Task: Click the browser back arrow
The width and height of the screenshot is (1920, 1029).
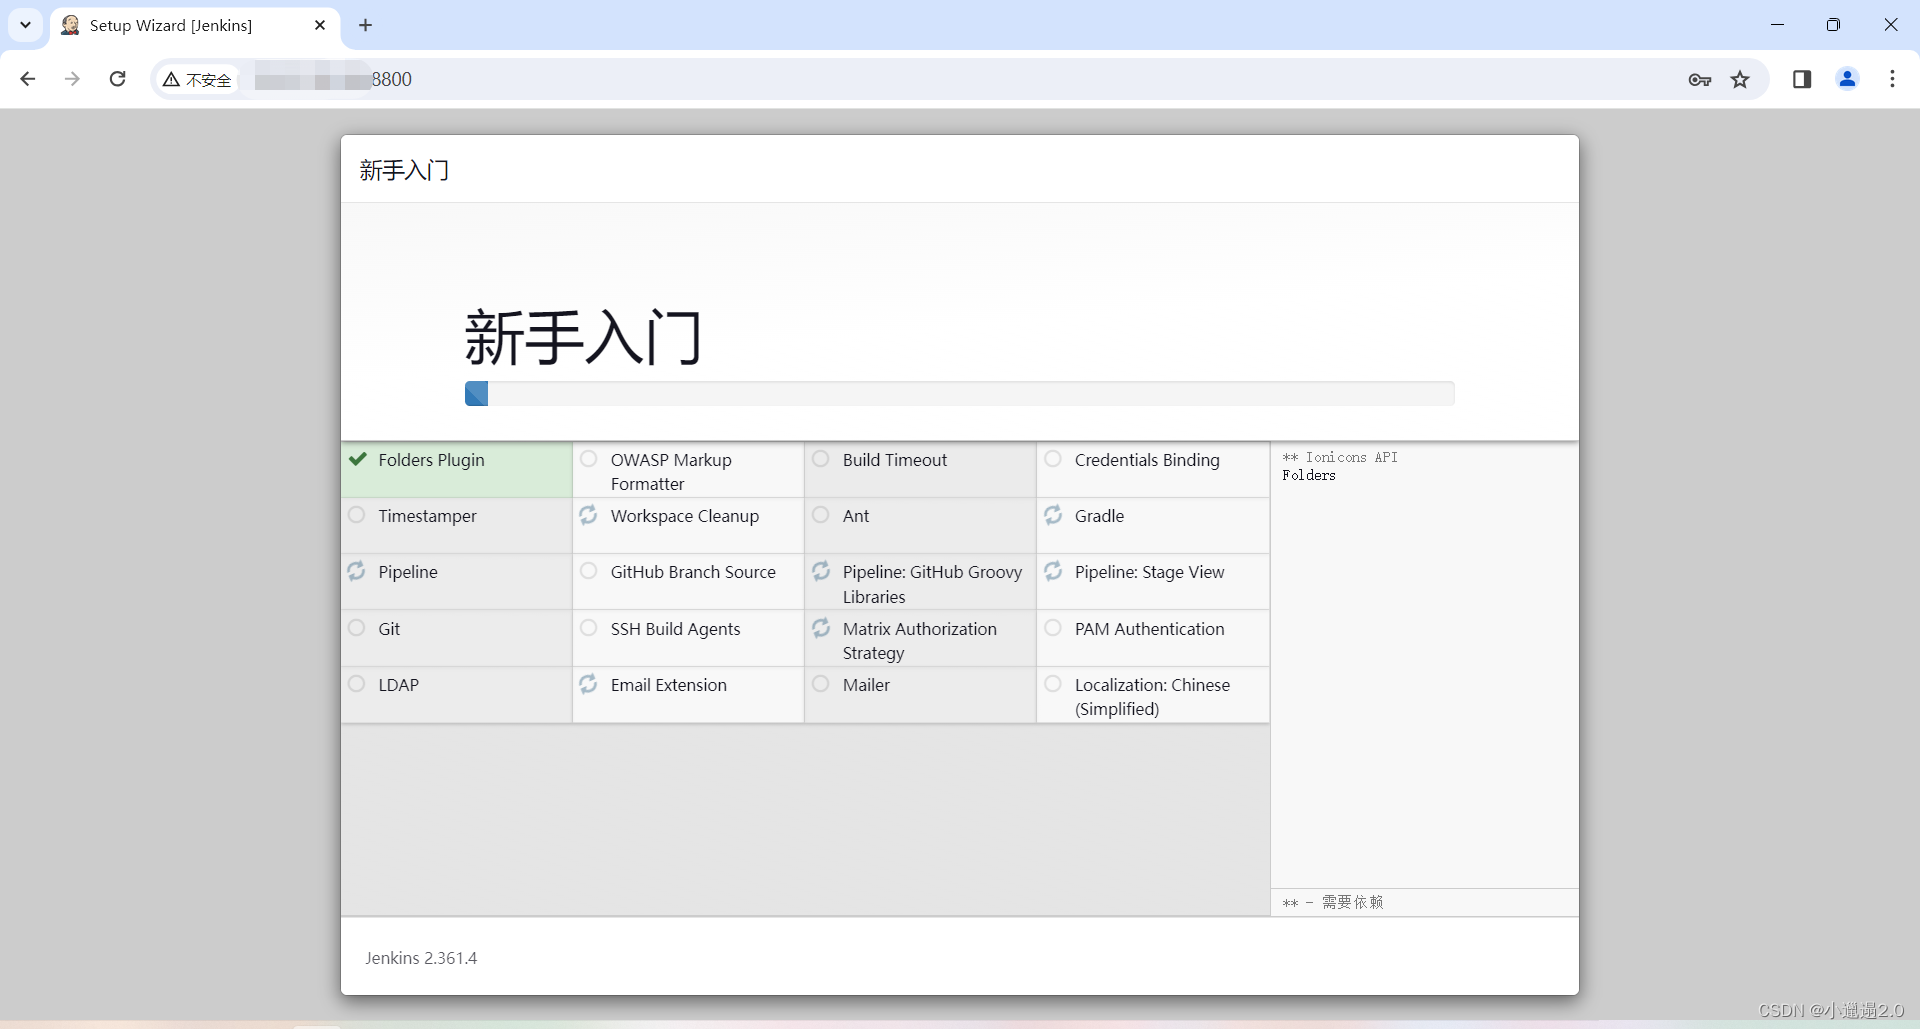Action: pos(28,79)
